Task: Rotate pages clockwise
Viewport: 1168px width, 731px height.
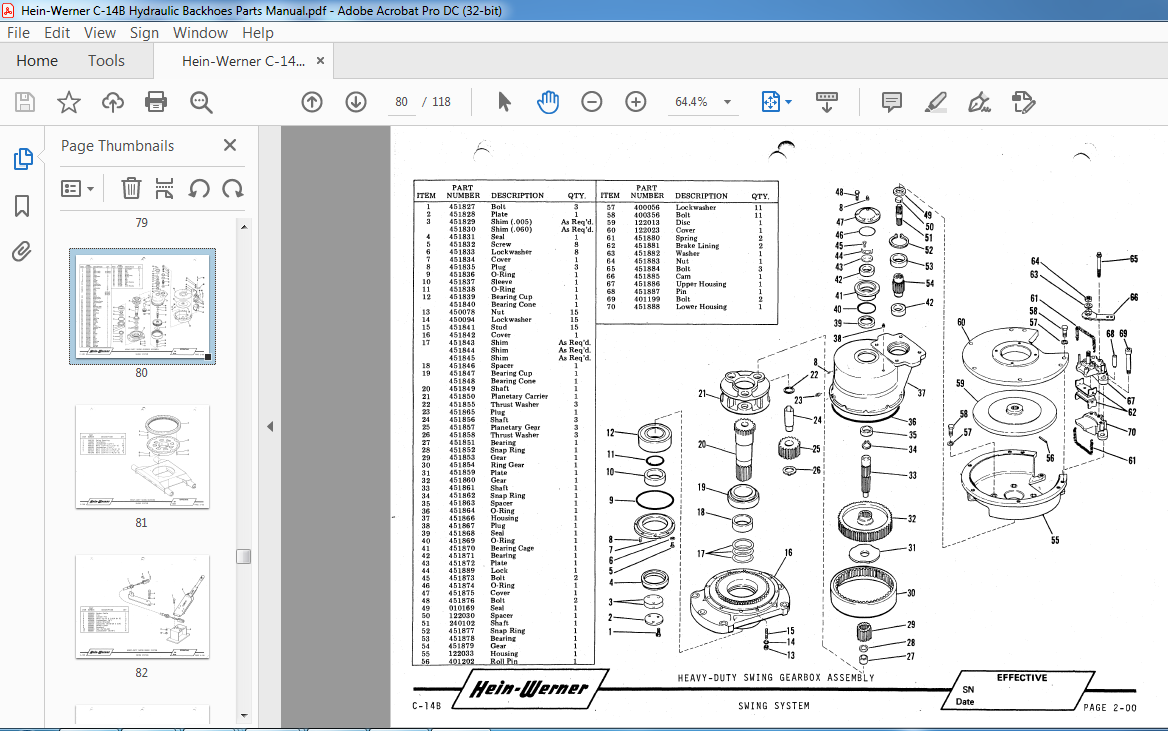Action: [232, 189]
